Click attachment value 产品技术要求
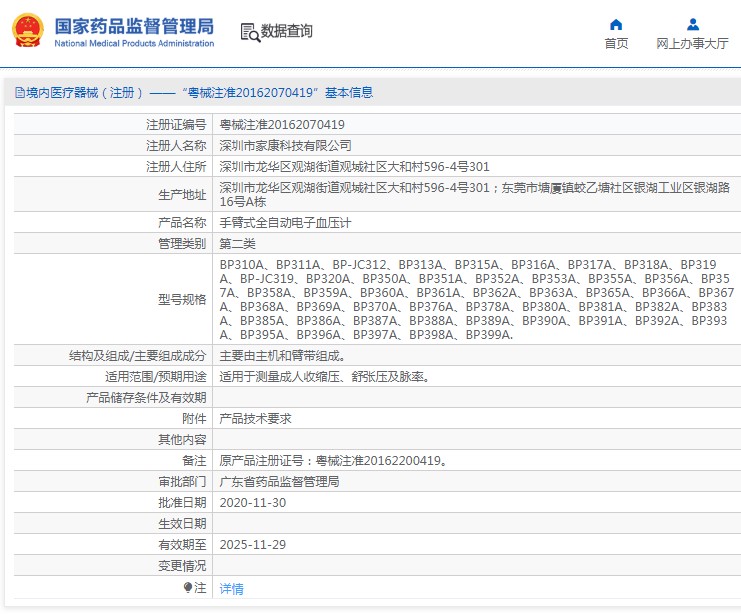The image size is (741, 615). (255, 419)
